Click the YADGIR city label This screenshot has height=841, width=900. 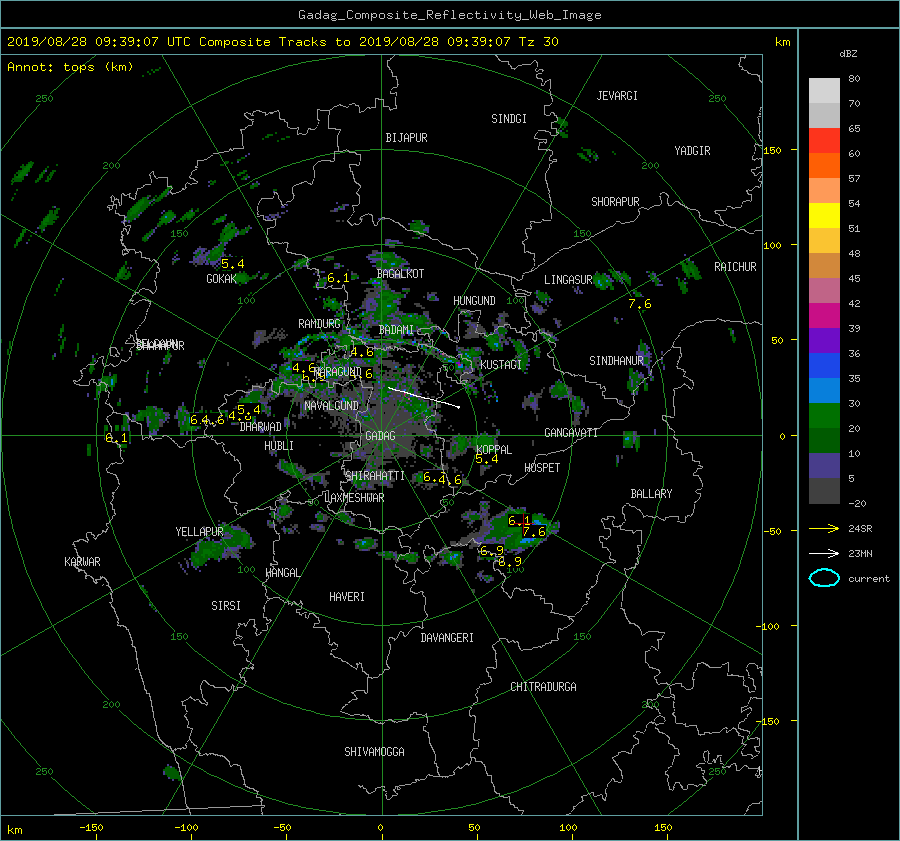(x=692, y=151)
